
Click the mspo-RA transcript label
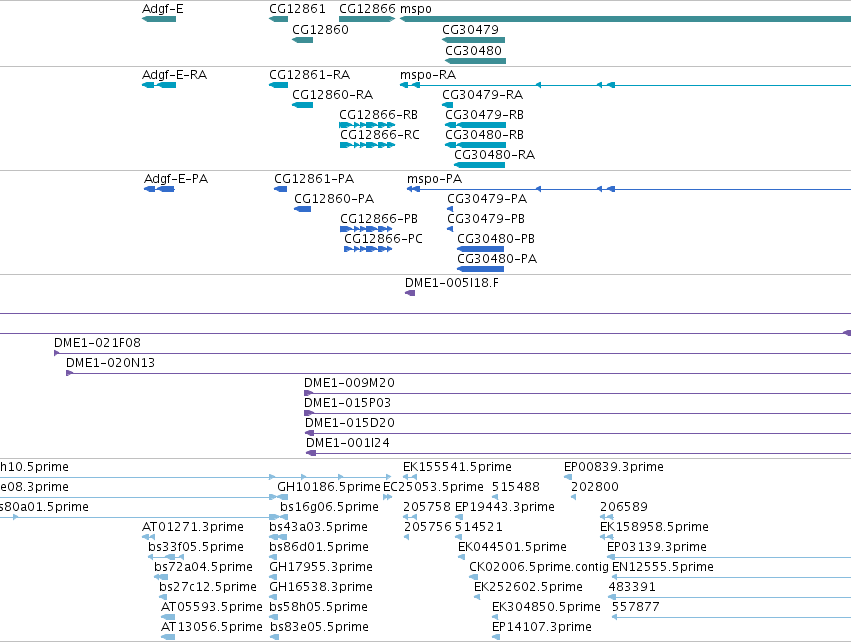click(x=428, y=74)
